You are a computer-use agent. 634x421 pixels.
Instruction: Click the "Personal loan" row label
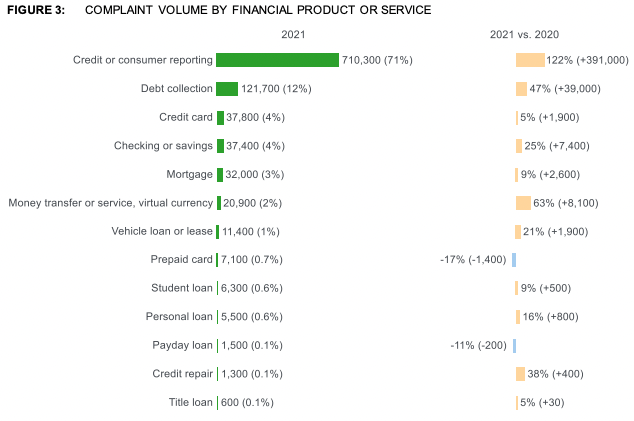pos(179,317)
